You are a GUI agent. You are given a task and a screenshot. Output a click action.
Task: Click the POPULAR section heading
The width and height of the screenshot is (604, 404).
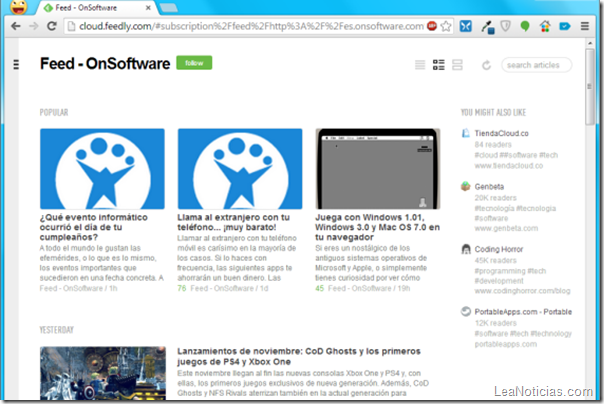coord(54,112)
